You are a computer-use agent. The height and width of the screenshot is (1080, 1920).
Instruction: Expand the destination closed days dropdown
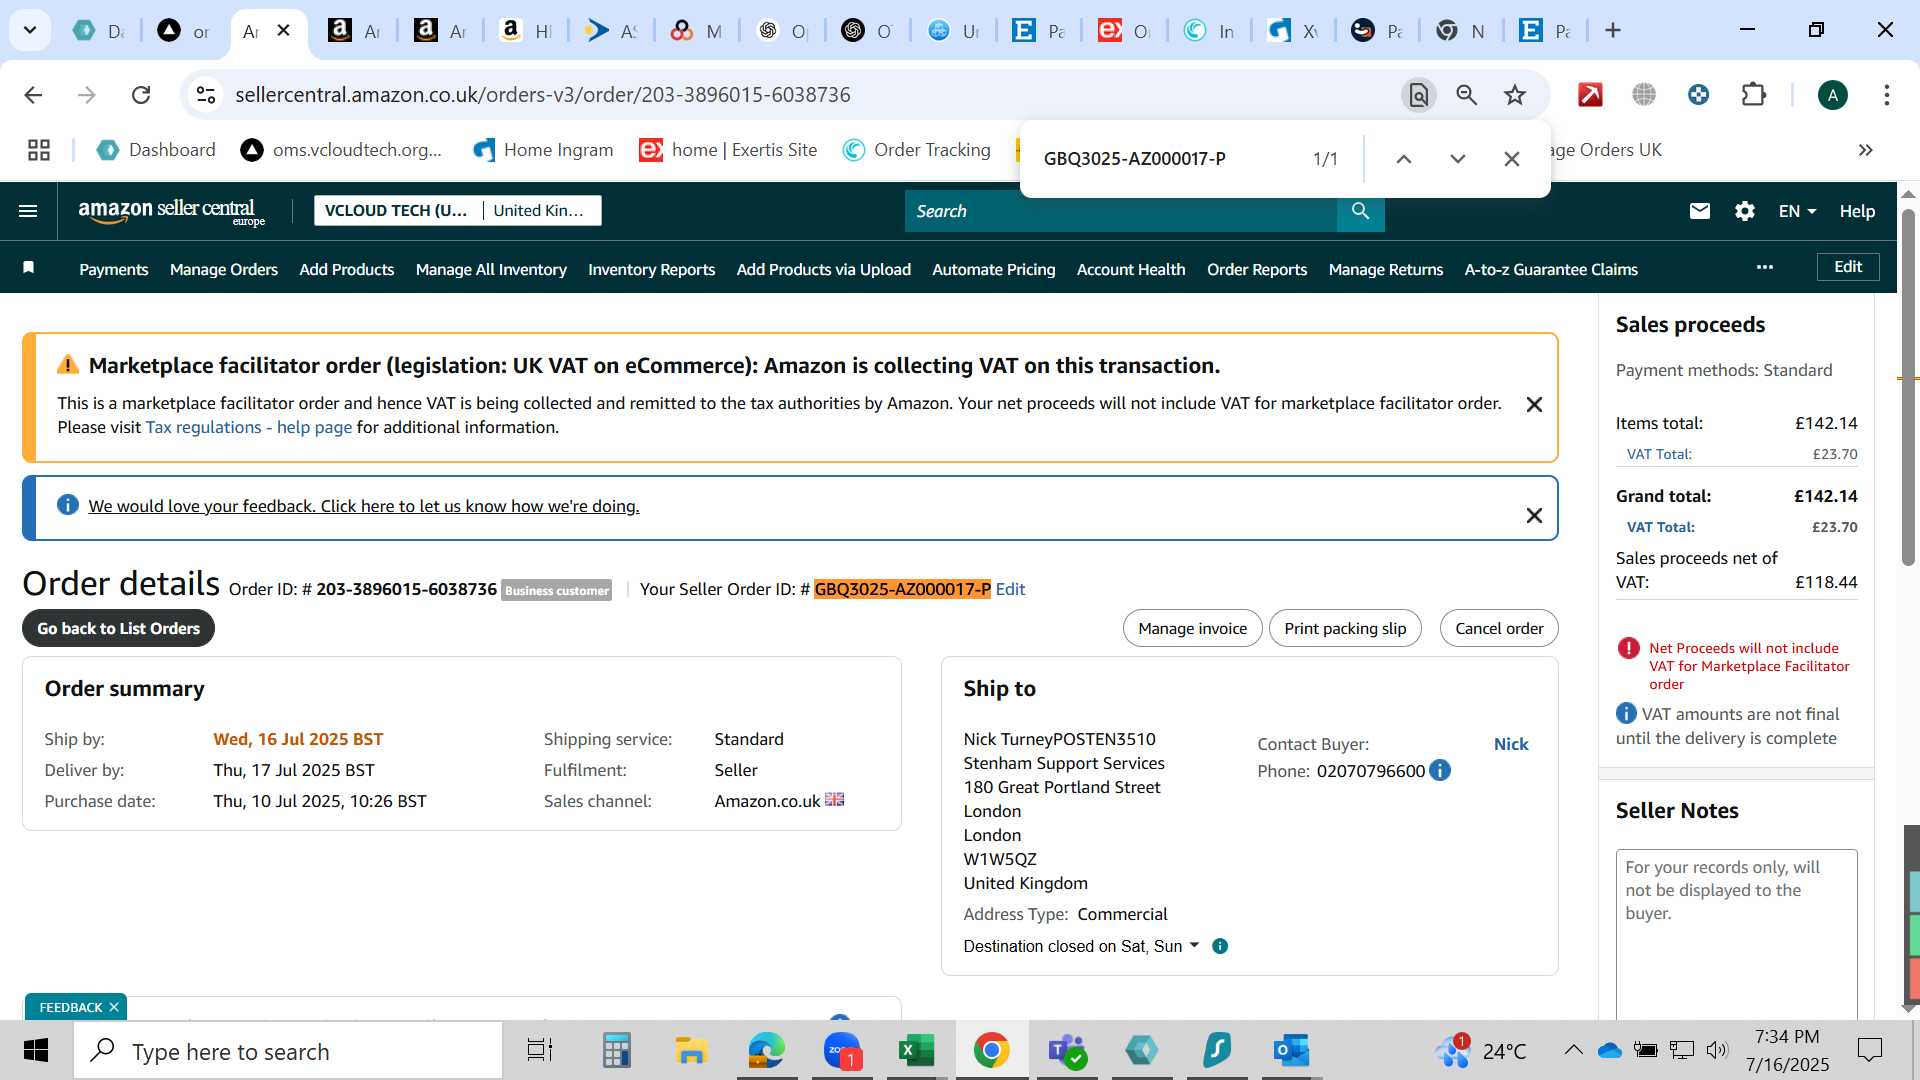[x=1194, y=945]
